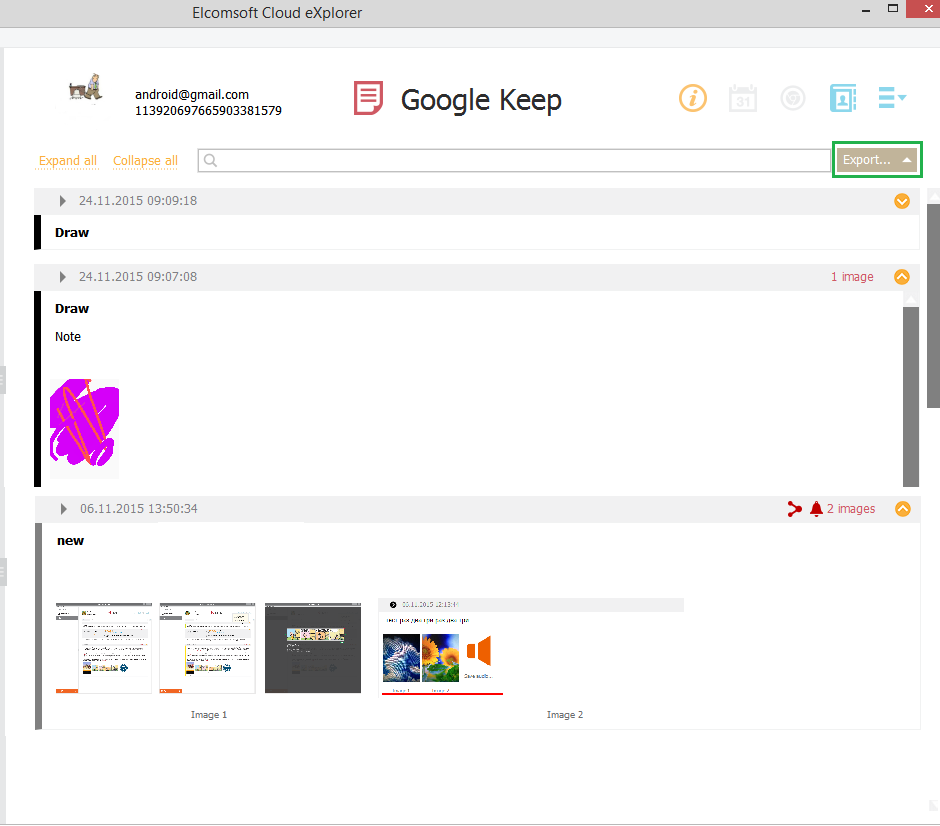940x826 pixels.
Task: Open the view options list dropdown
Action: (x=892, y=98)
